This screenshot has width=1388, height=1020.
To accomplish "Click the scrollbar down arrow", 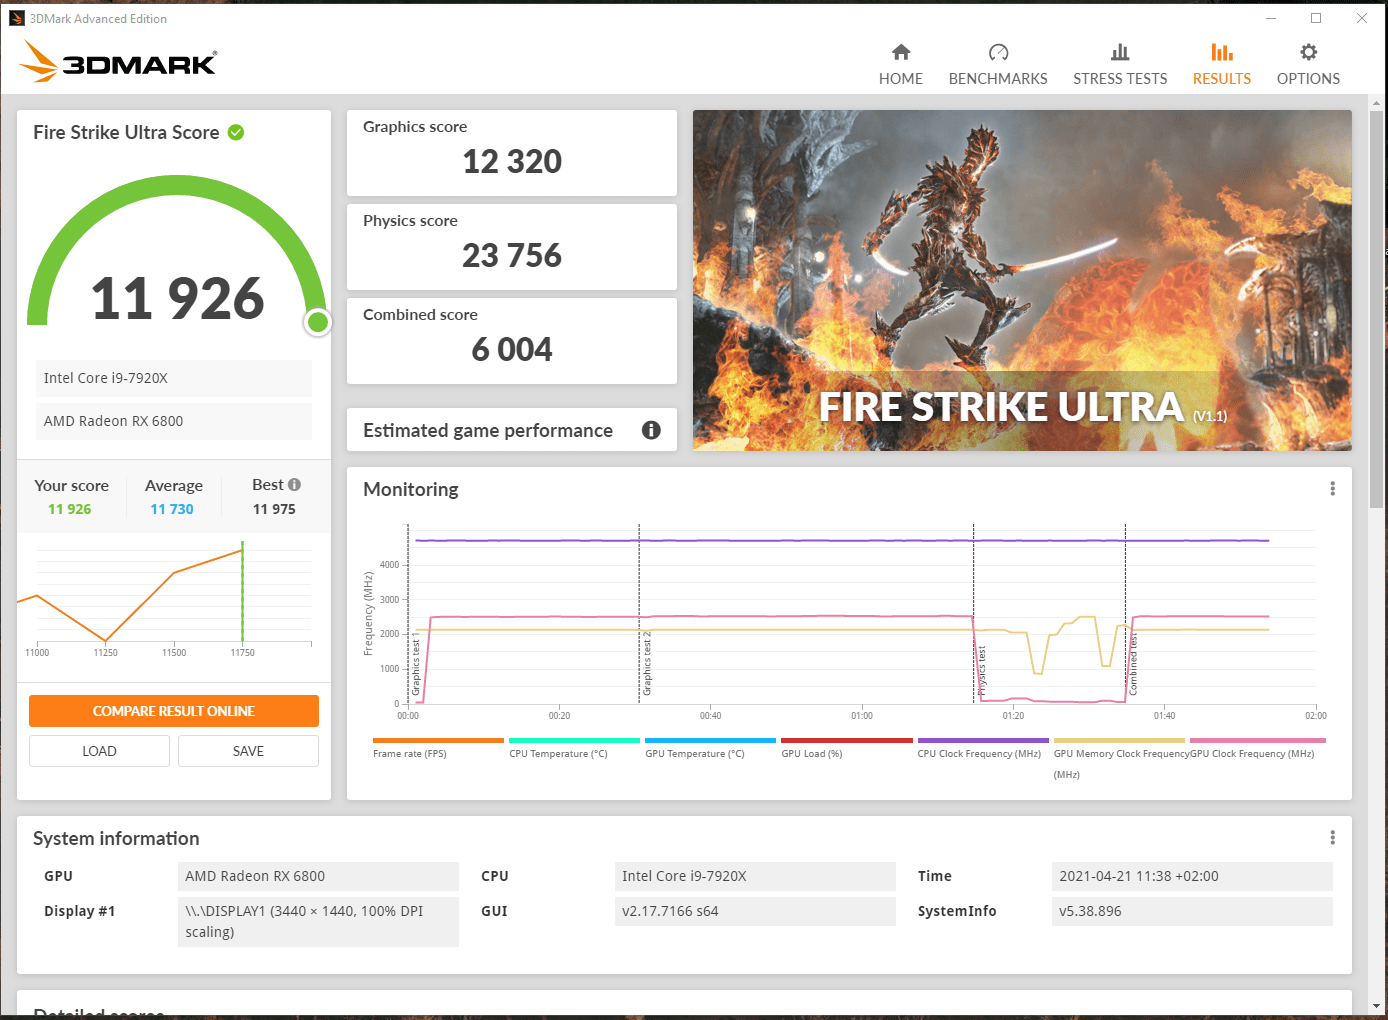I will 1377,1005.
